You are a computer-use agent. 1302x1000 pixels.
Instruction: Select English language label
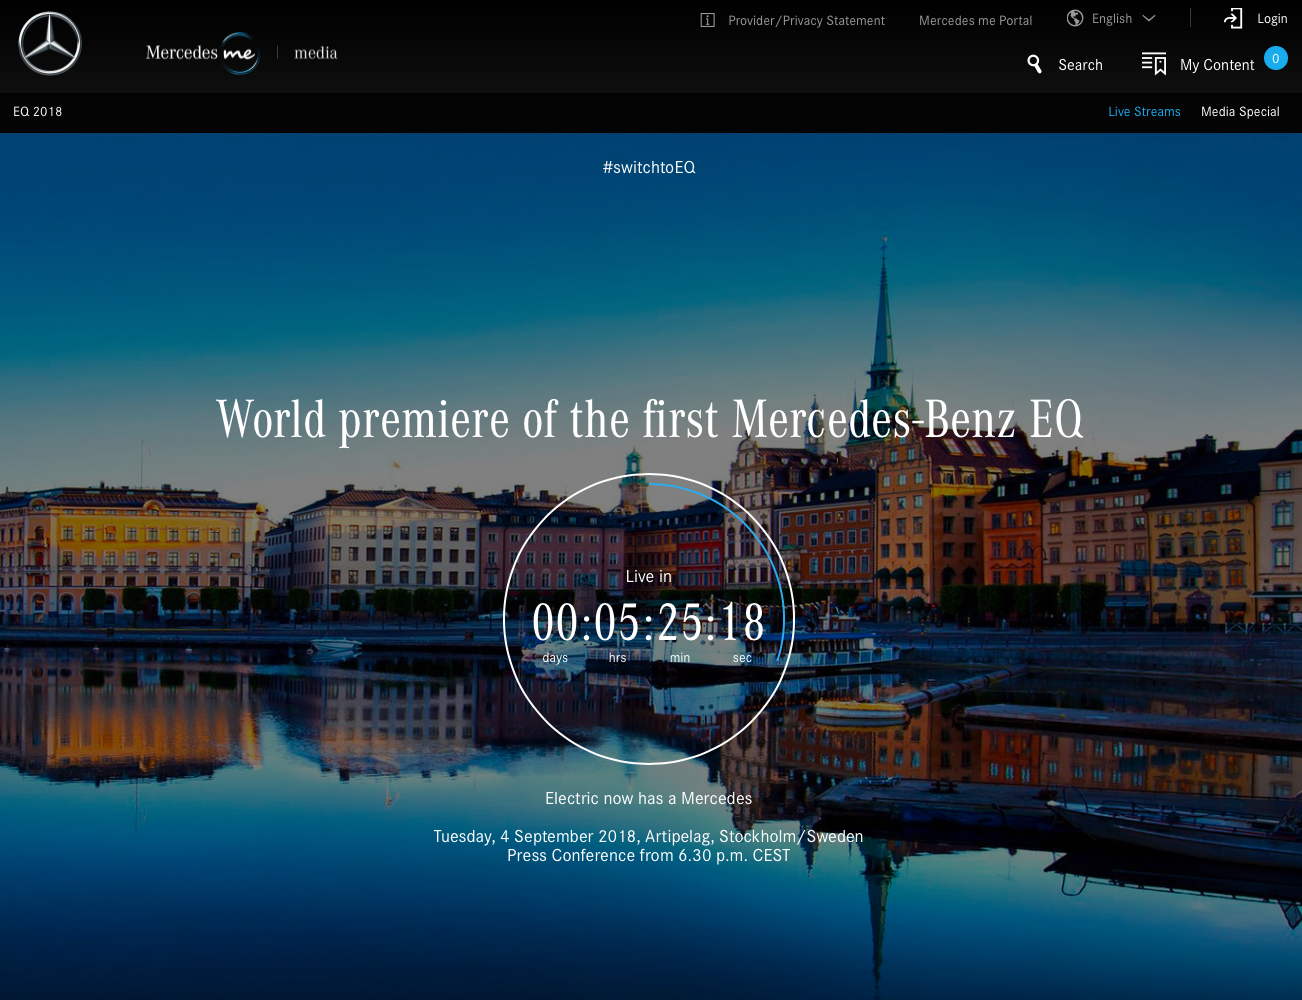click(1112, 18)
